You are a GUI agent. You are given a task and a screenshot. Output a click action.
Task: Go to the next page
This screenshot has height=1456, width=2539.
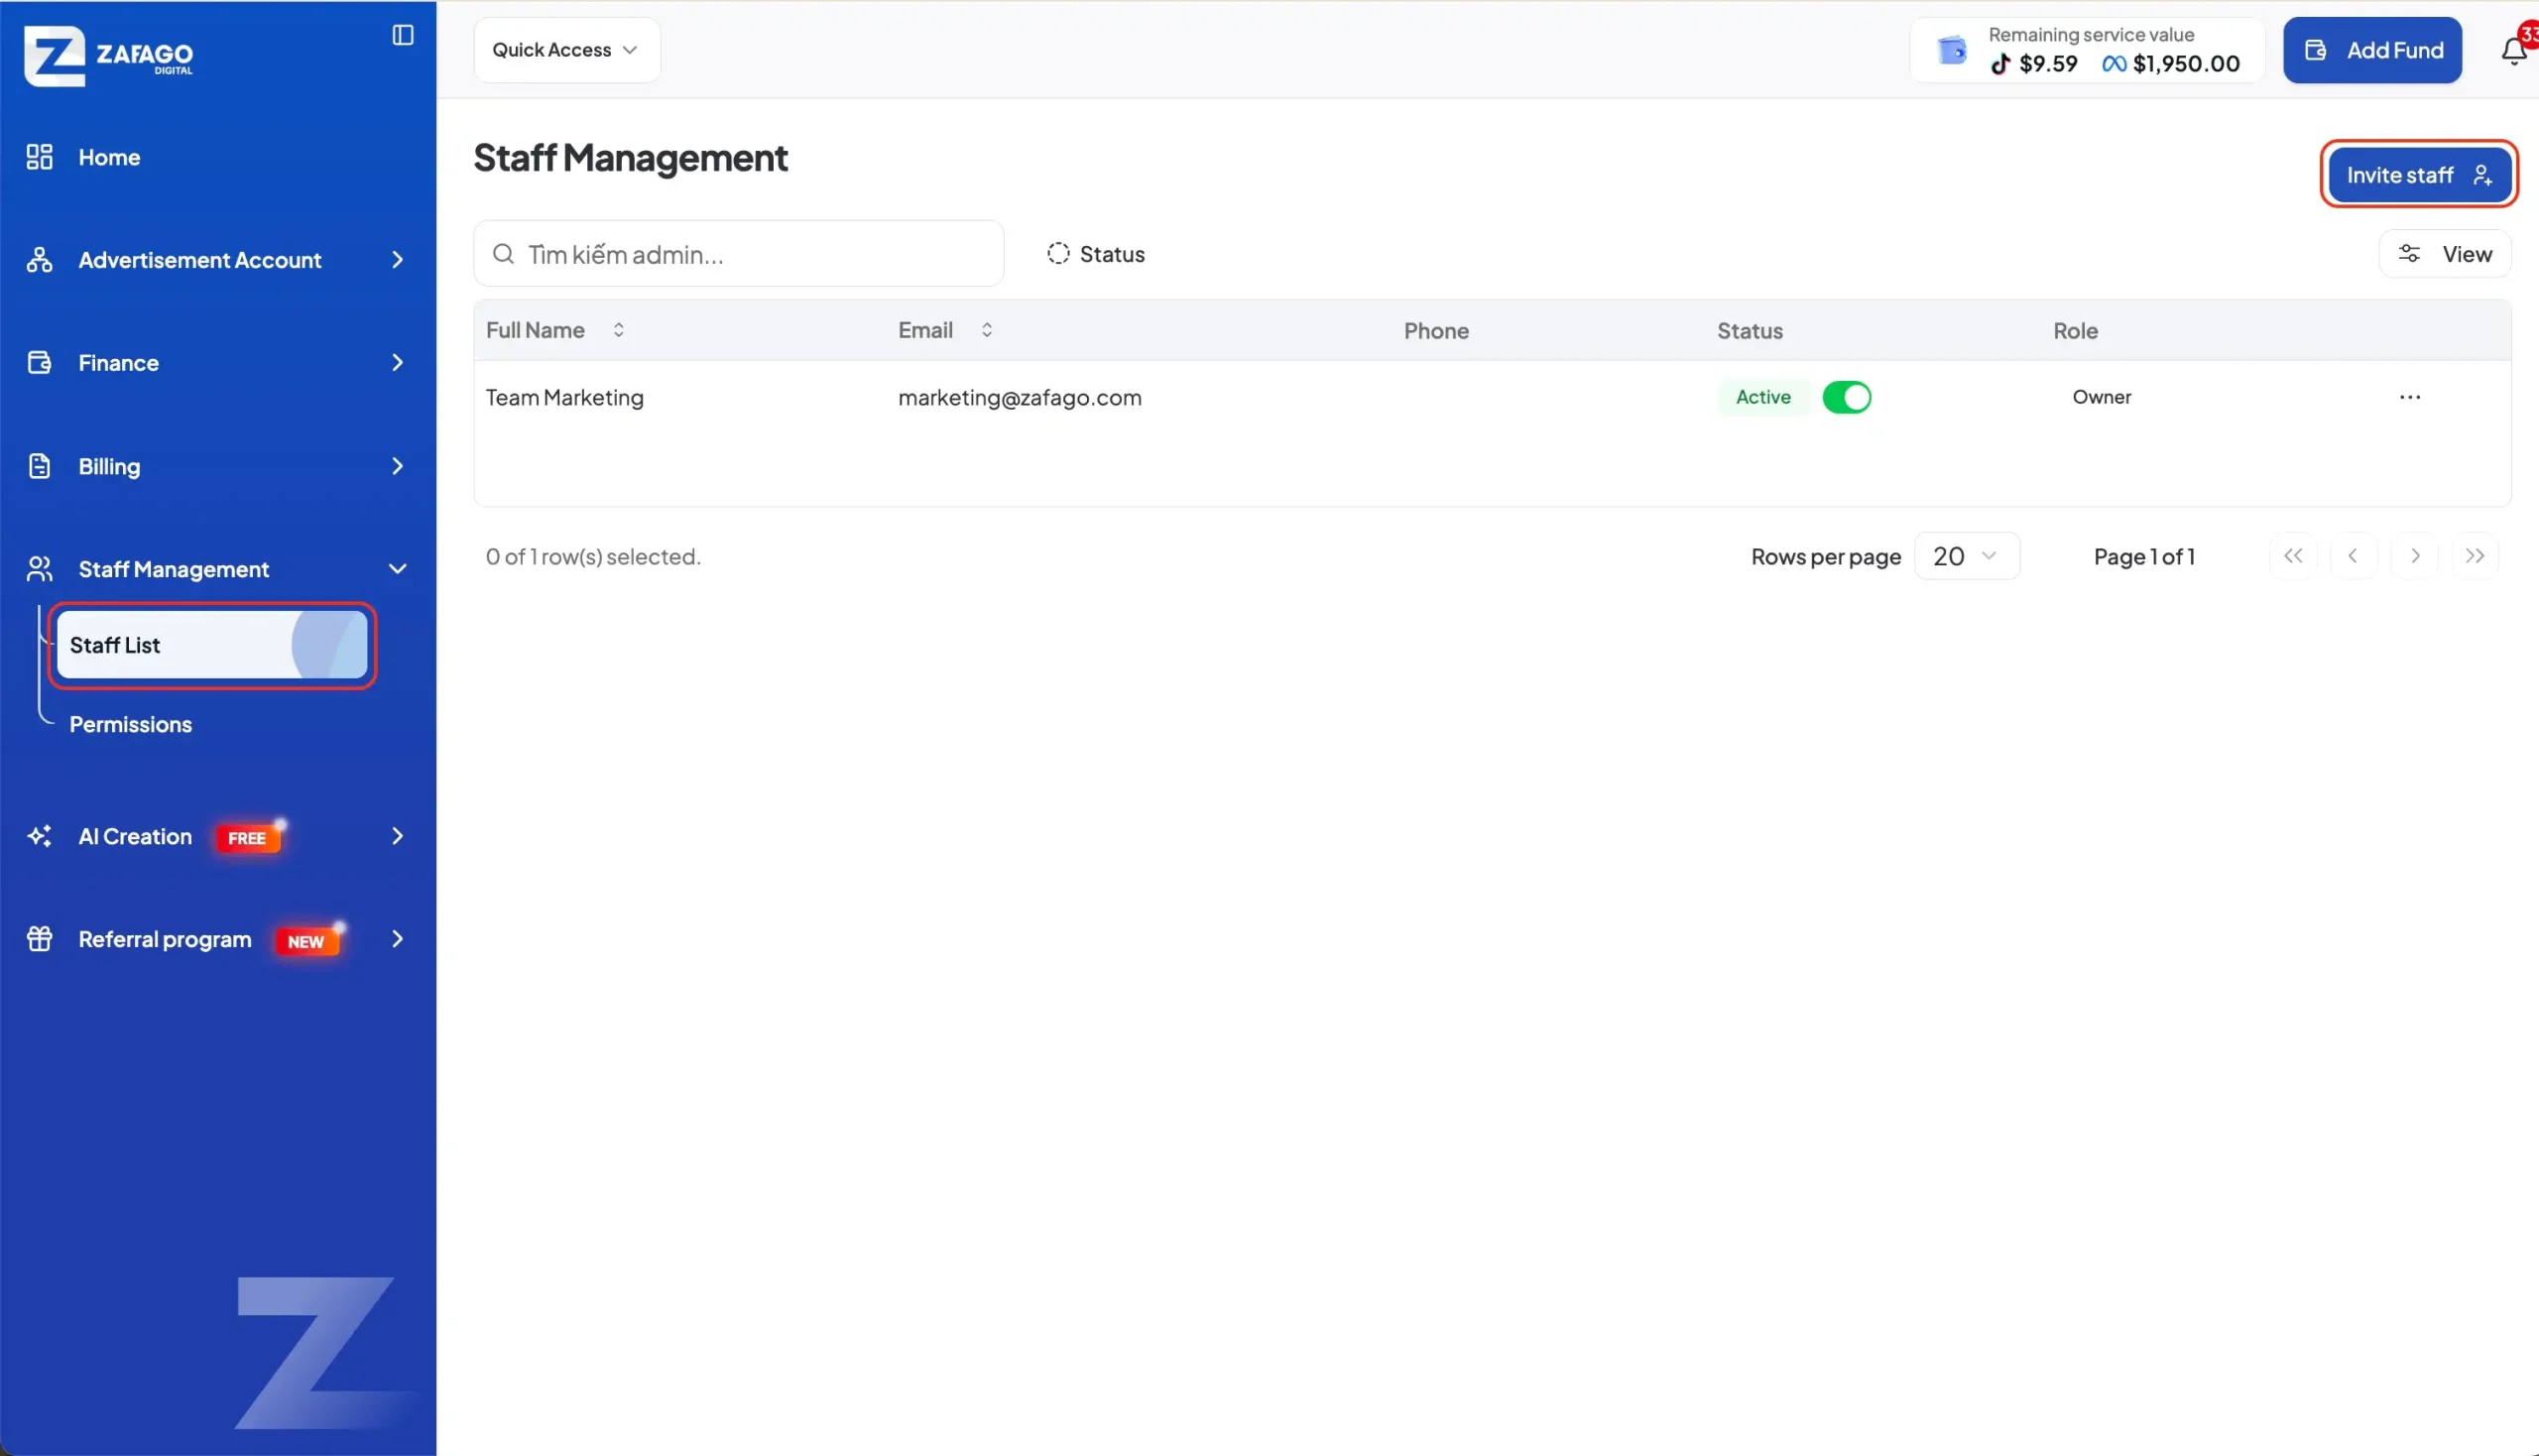[2414, 556]
